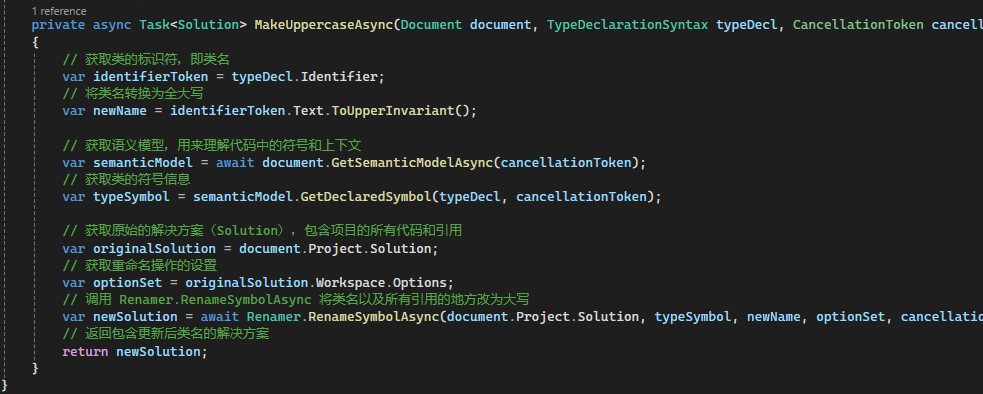Click "typeSymbol" in its var declaration
Viewport: 983px width, 394px height.
(132, 197)
